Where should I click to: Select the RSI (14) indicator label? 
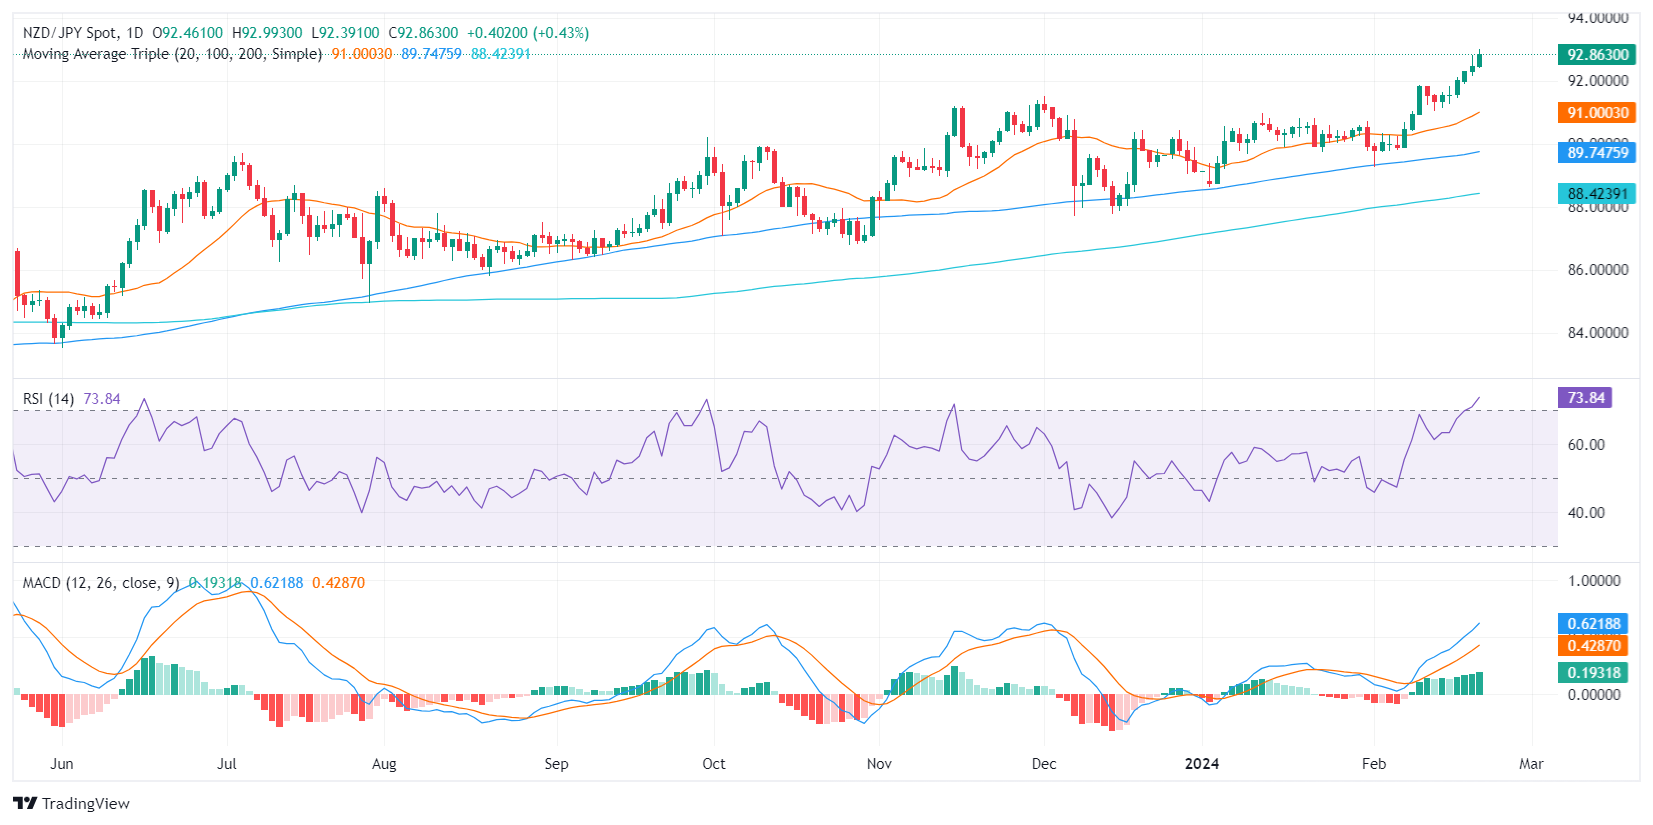click(x=48, y=399)
